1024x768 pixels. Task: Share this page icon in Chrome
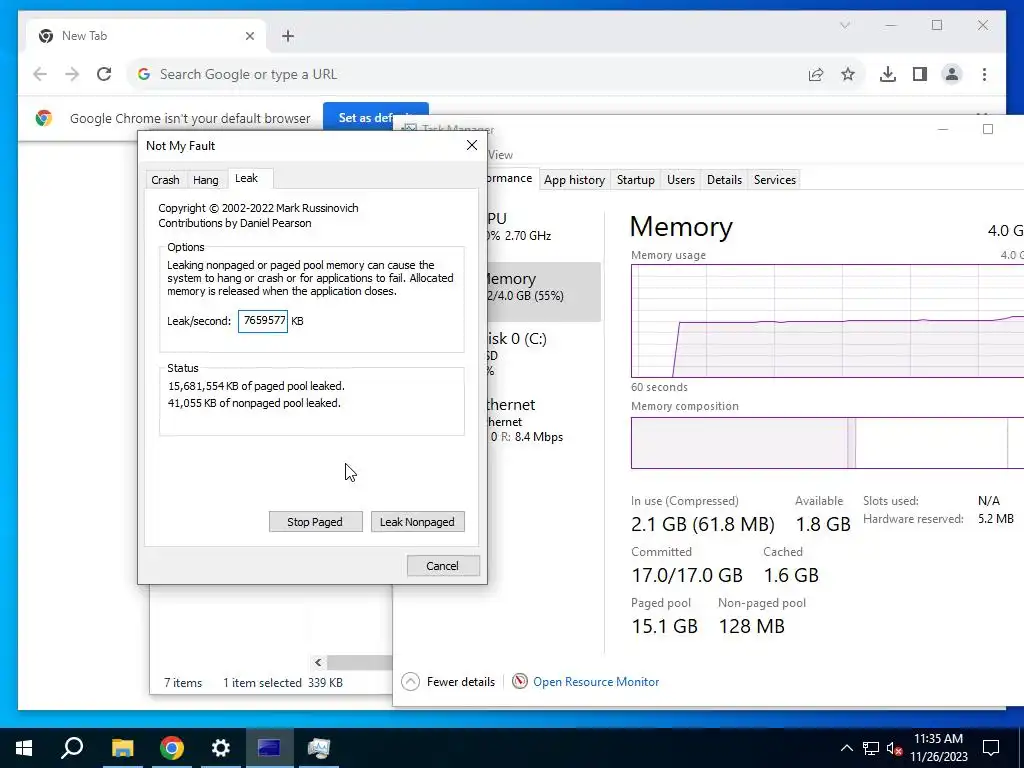point(816,74)
